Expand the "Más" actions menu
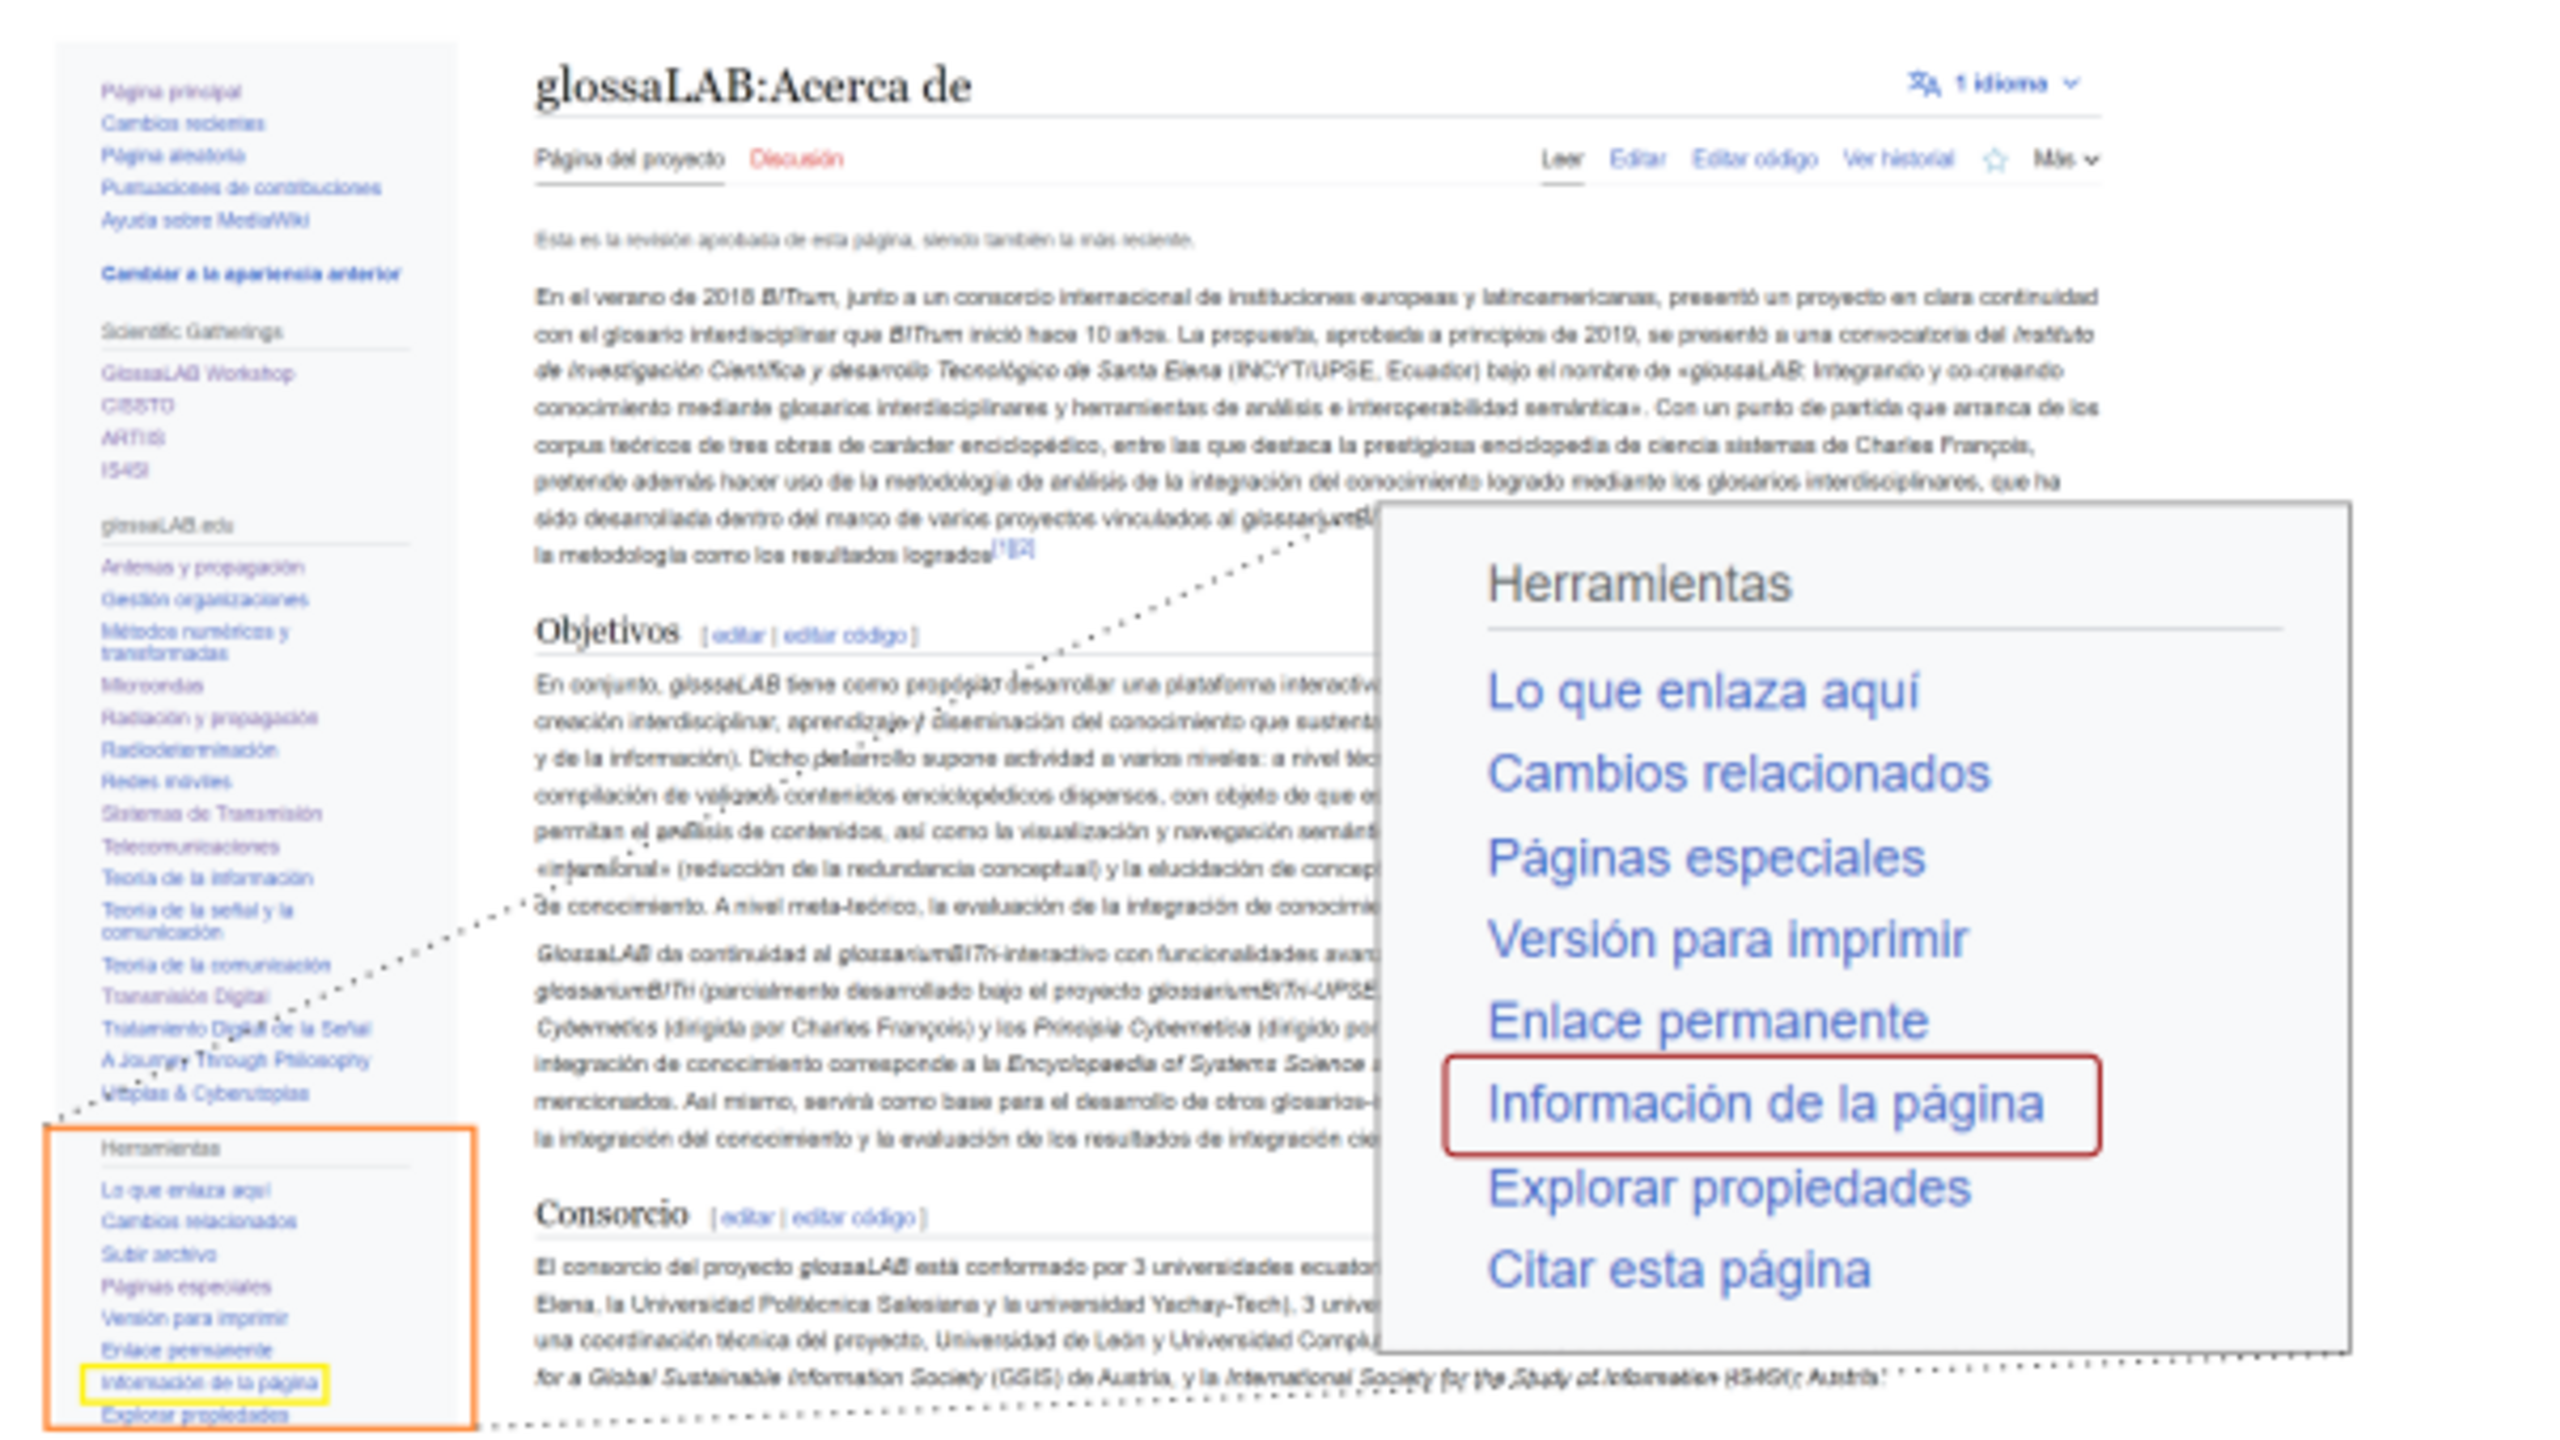 pyautogui.click(x=2065, y=159)
